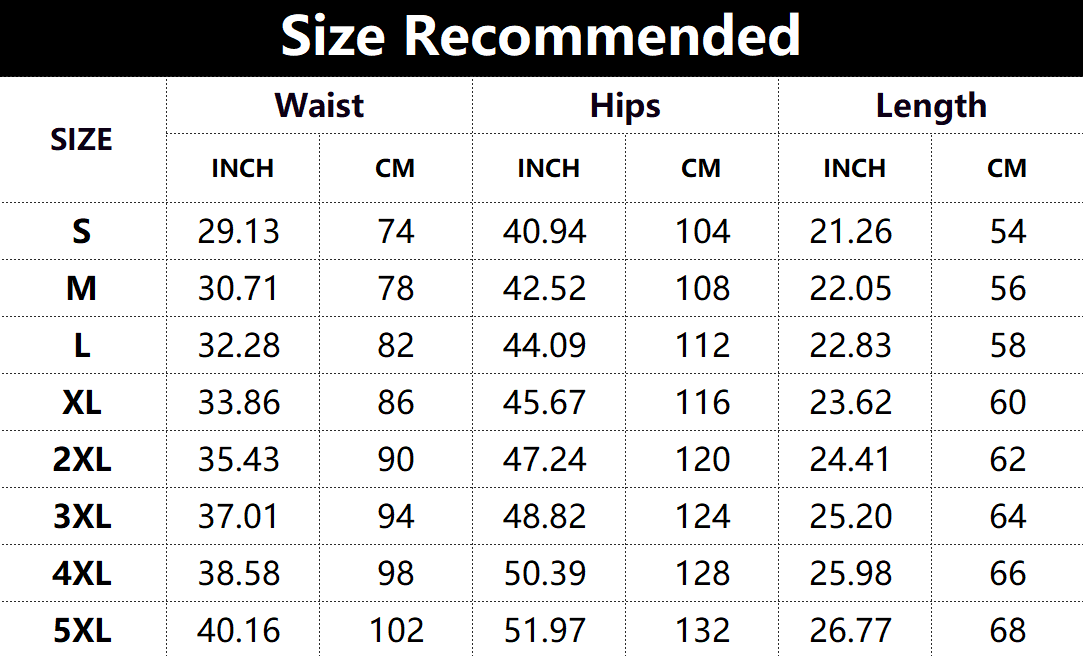
Task: Select the S size row label
Action: pyautogui.click(x=81, y=232)
